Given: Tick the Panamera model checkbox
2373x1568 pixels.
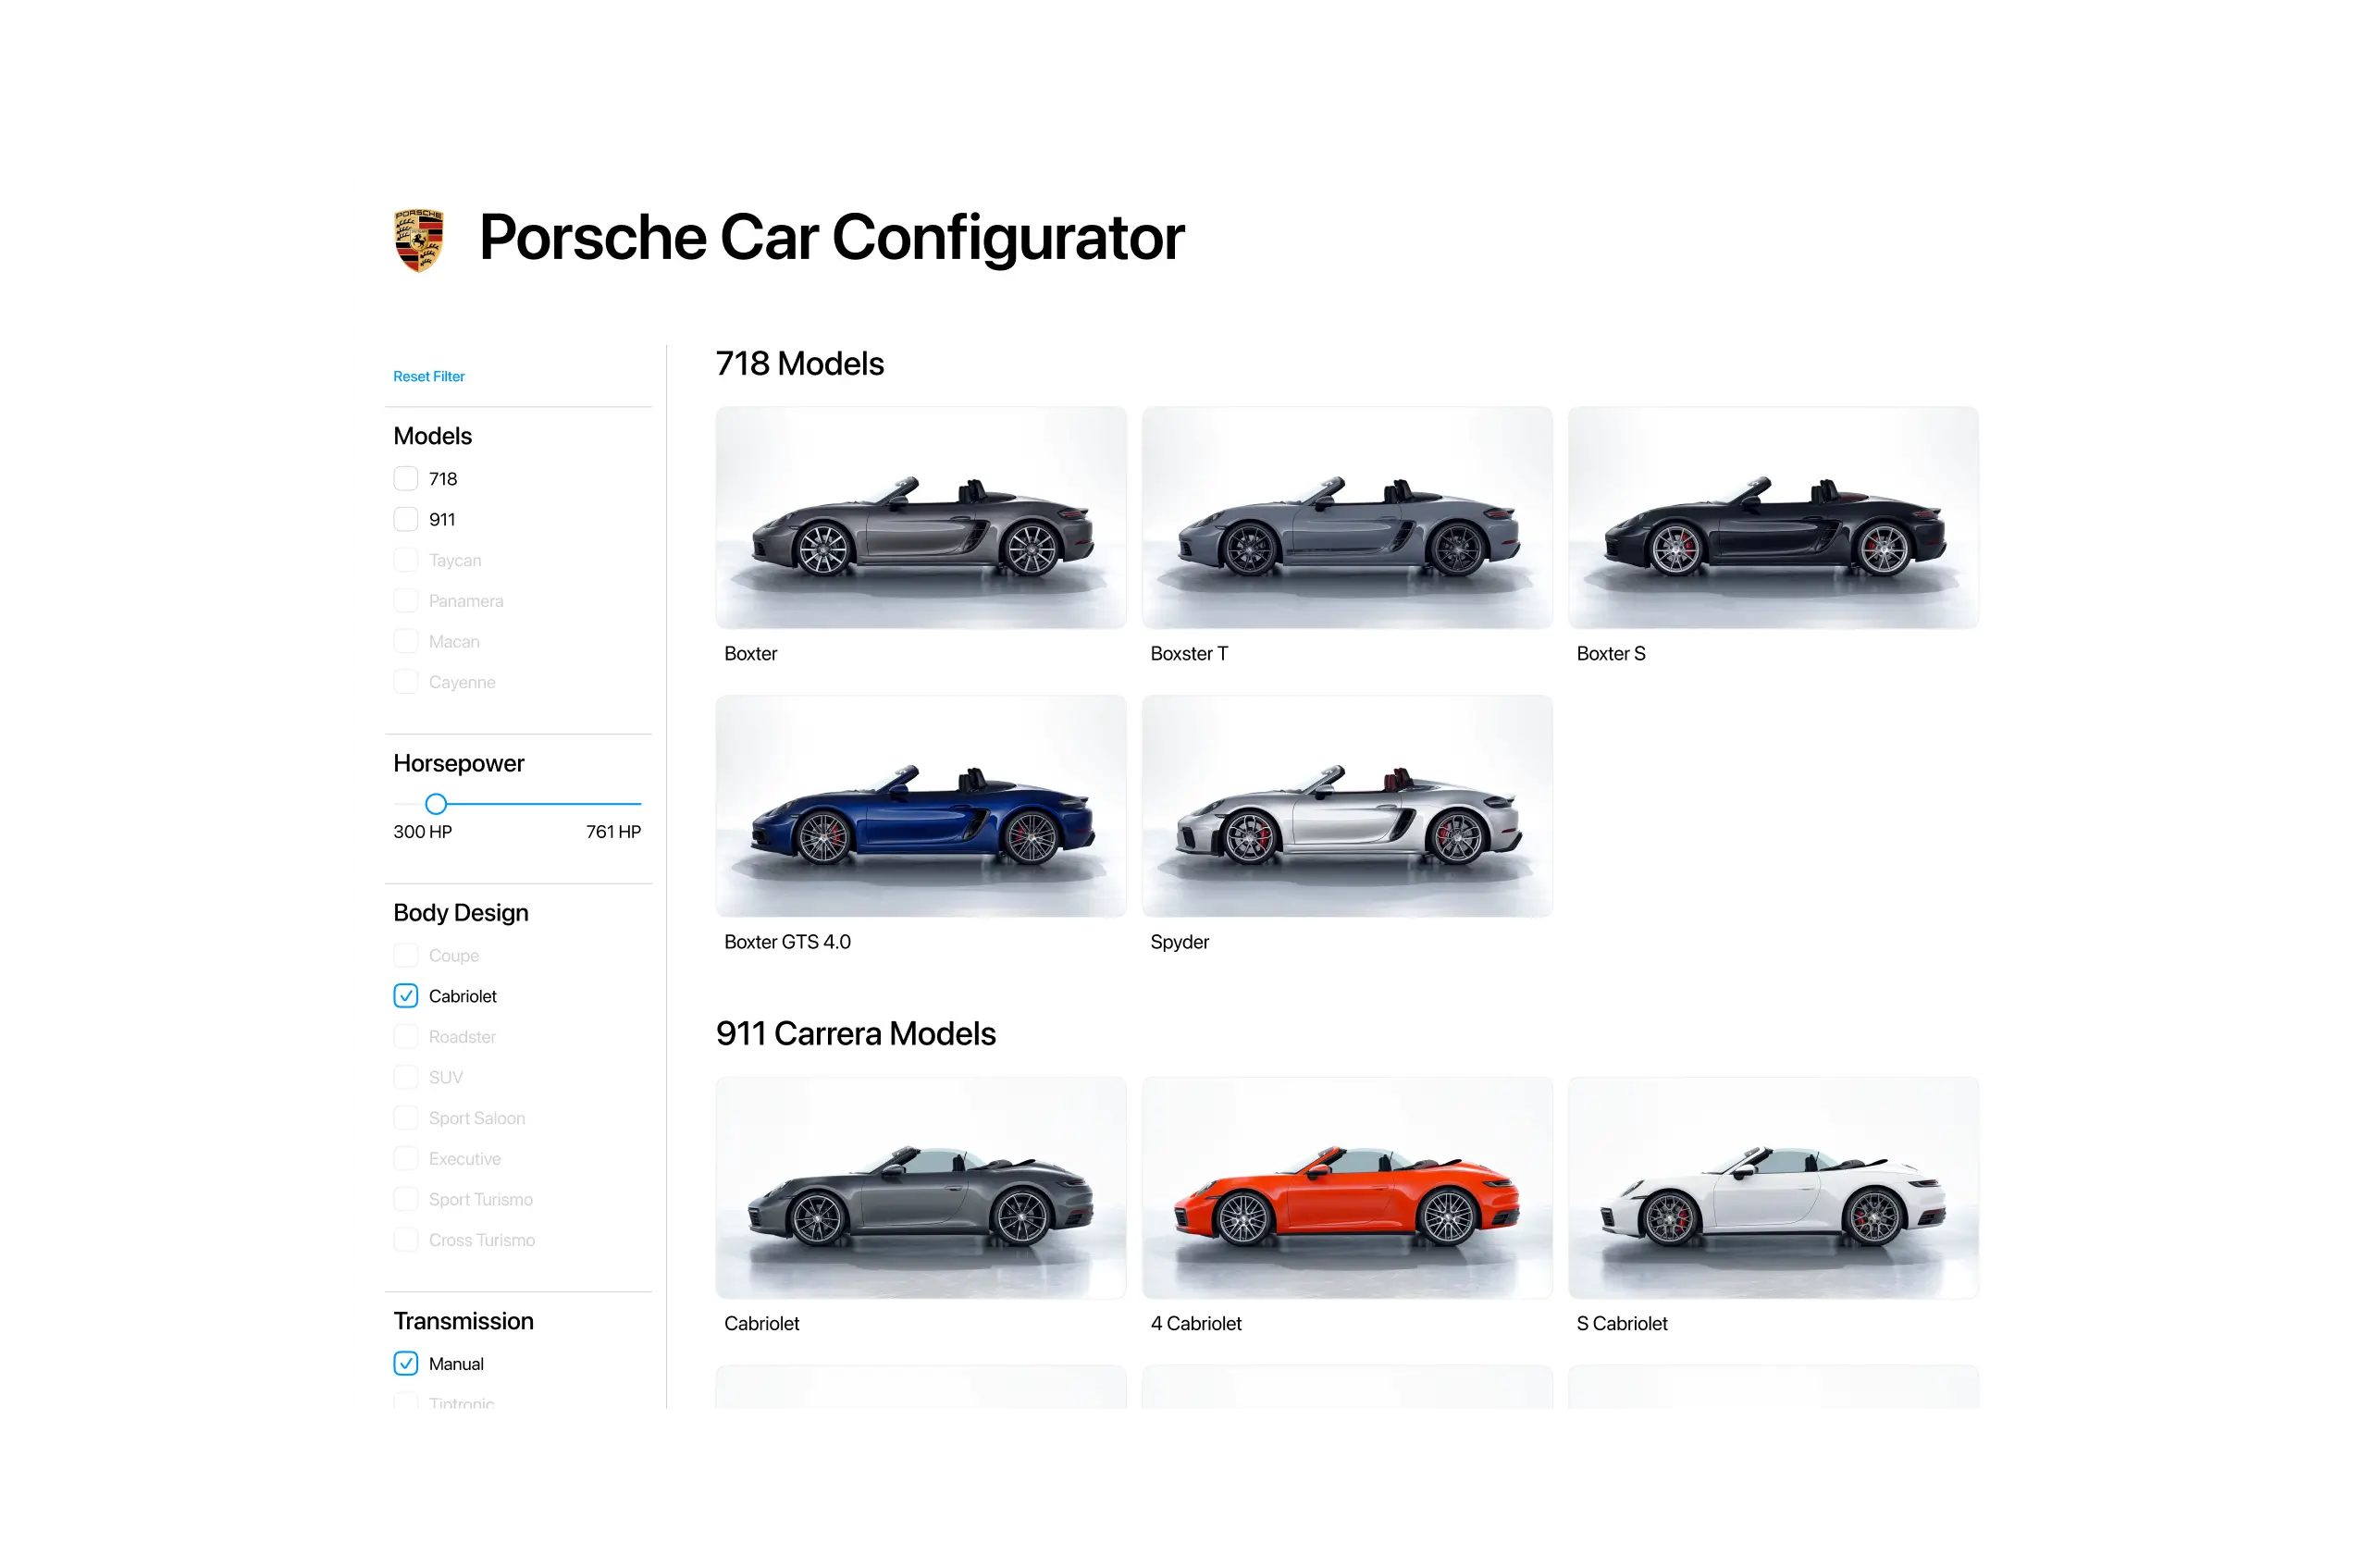Looking at the screenshot, I should (x=406, y=601).
